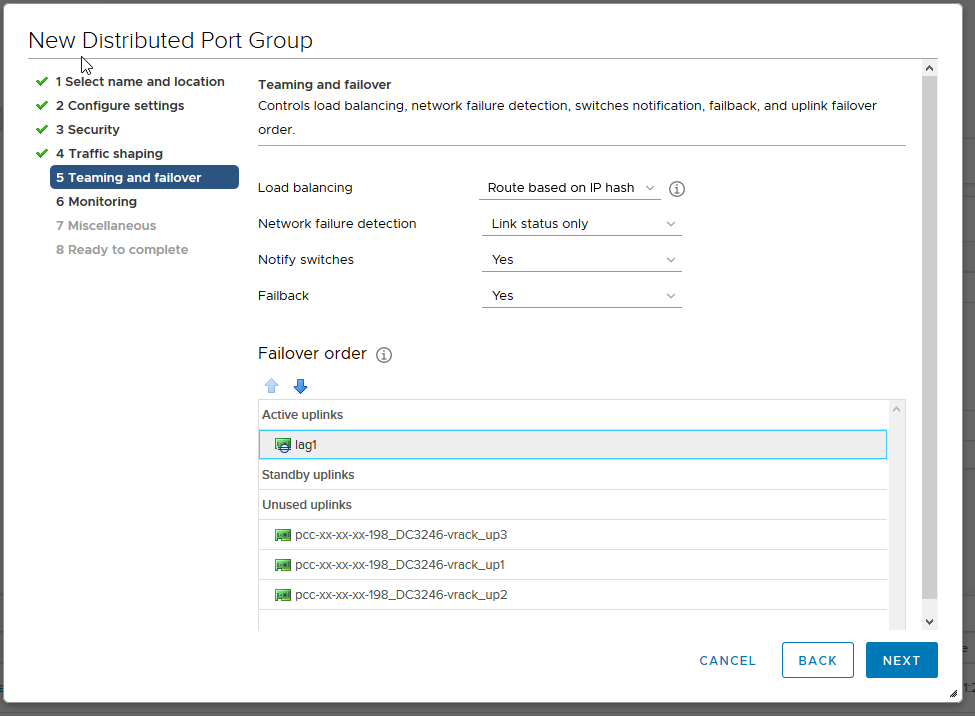Click the NIC icon for vrack_up1 uplink
The image size is (975, 716).
pyautogui.click(x=283, y=565)
